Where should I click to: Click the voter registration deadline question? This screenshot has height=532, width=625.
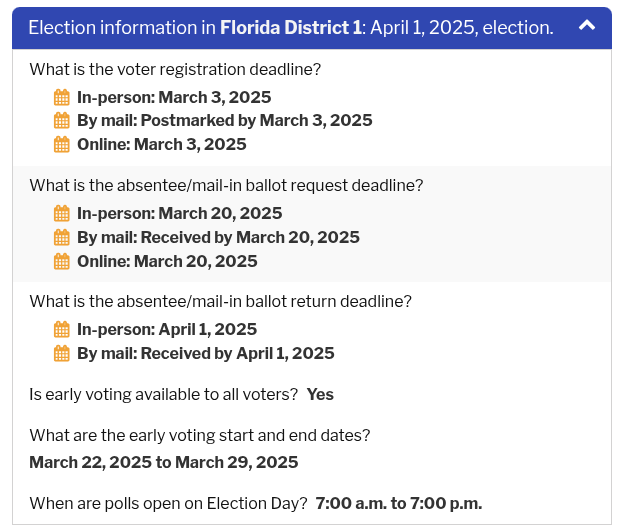coord(175,70)
